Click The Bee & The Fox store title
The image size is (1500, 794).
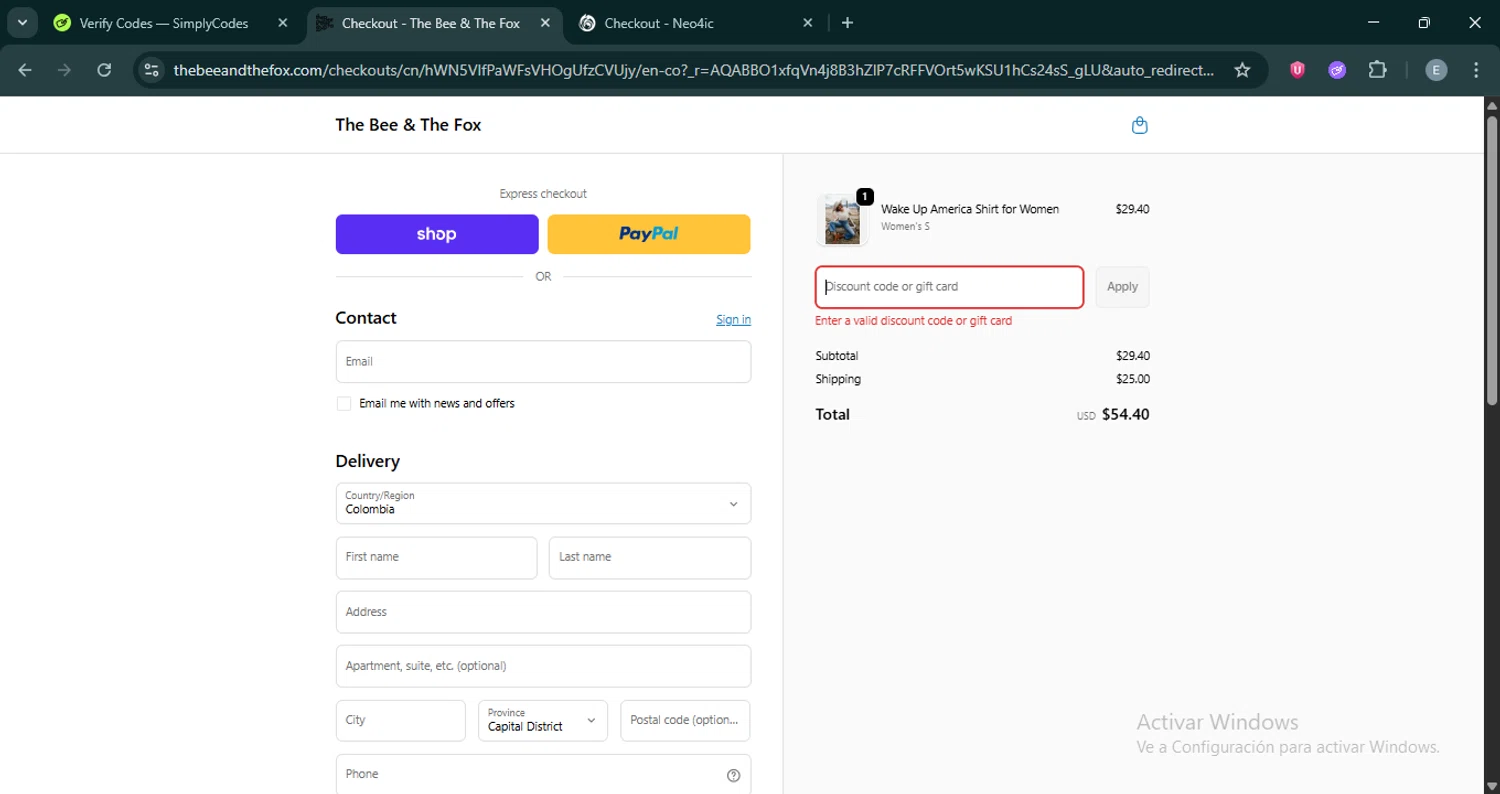408,125
